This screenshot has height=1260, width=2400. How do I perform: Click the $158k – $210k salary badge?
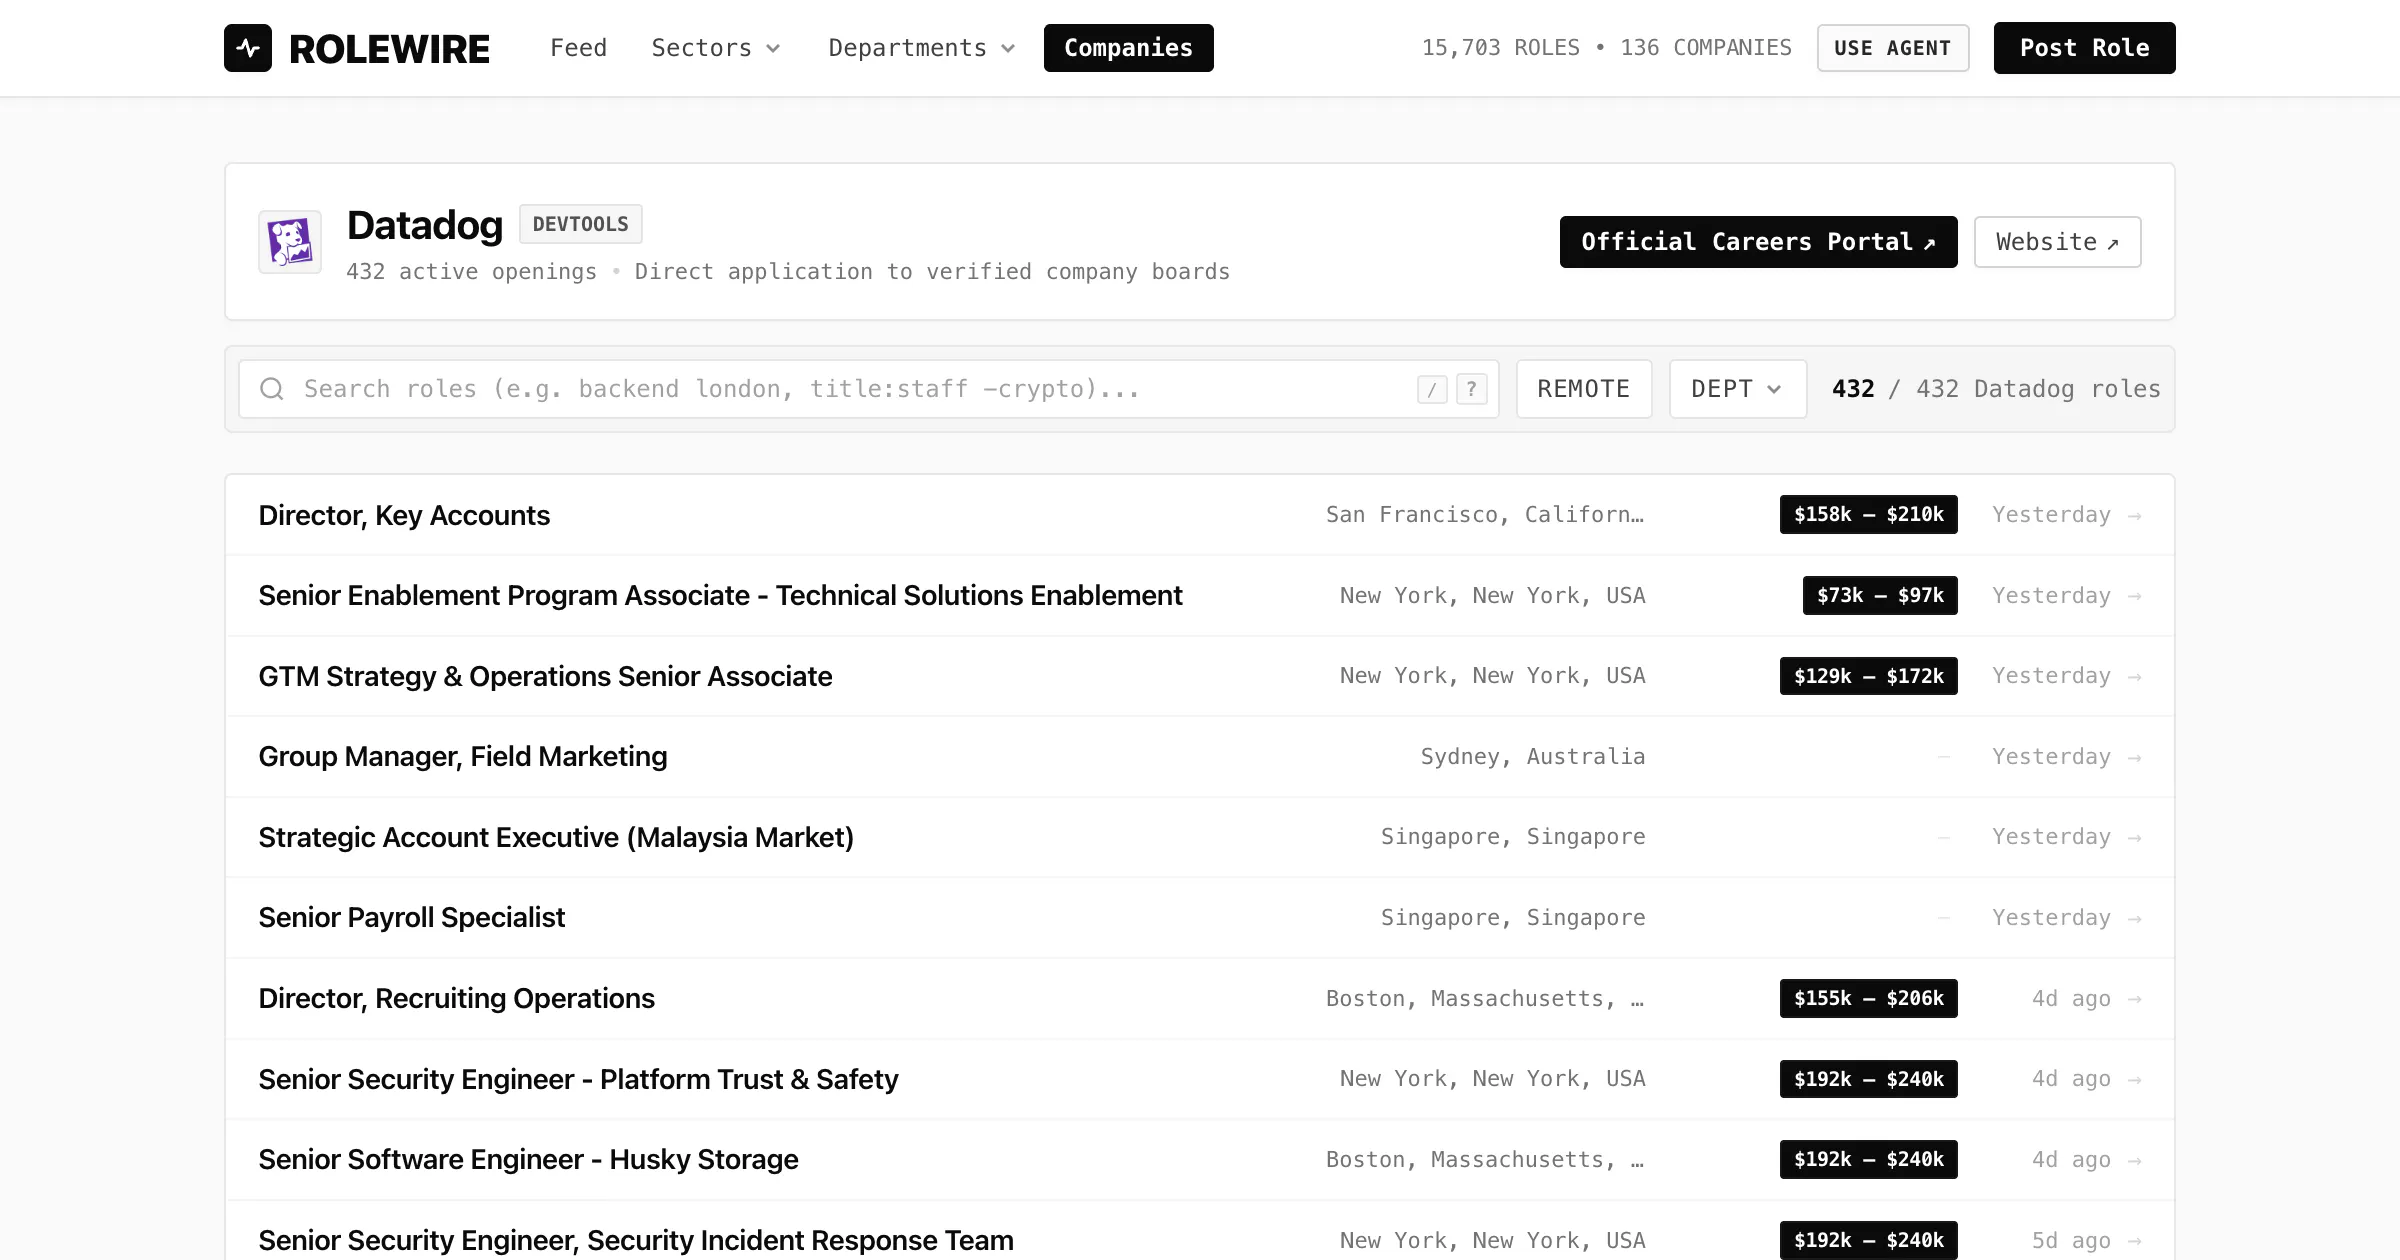[x=1869, y=515]
